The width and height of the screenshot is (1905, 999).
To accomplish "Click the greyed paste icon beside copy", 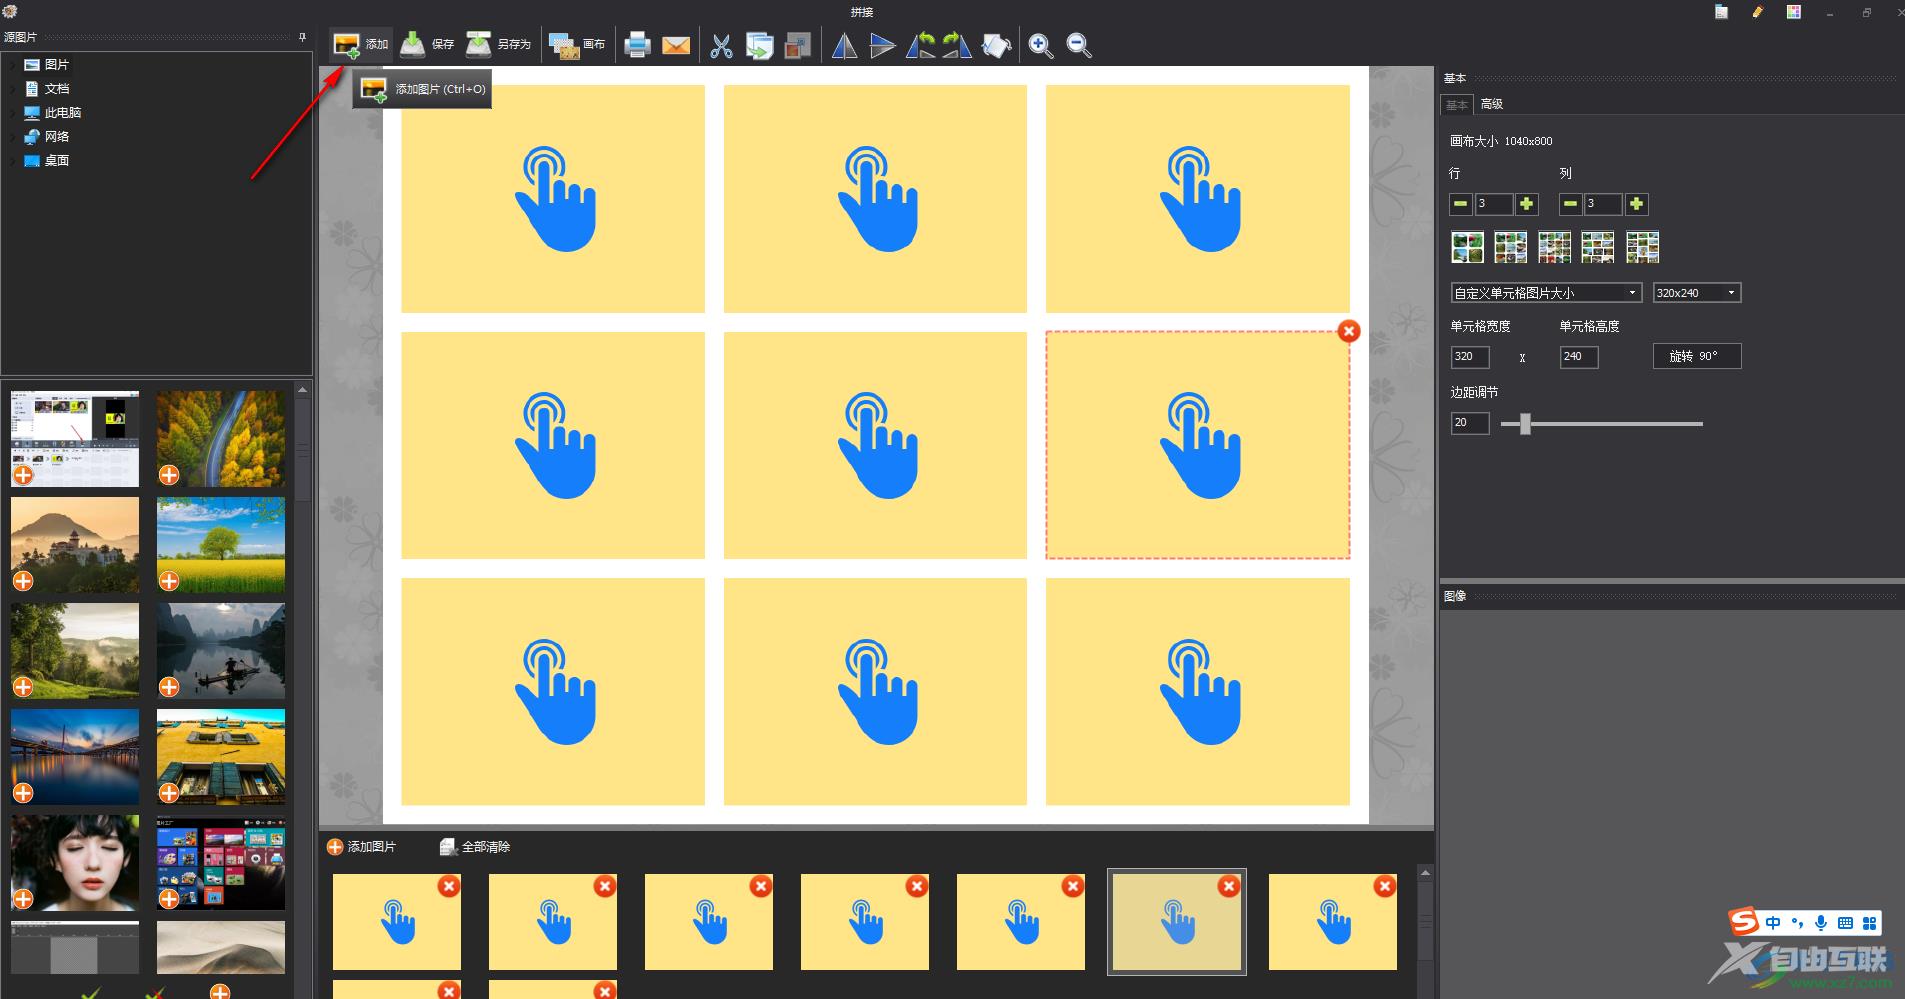I will click(797, 46).
